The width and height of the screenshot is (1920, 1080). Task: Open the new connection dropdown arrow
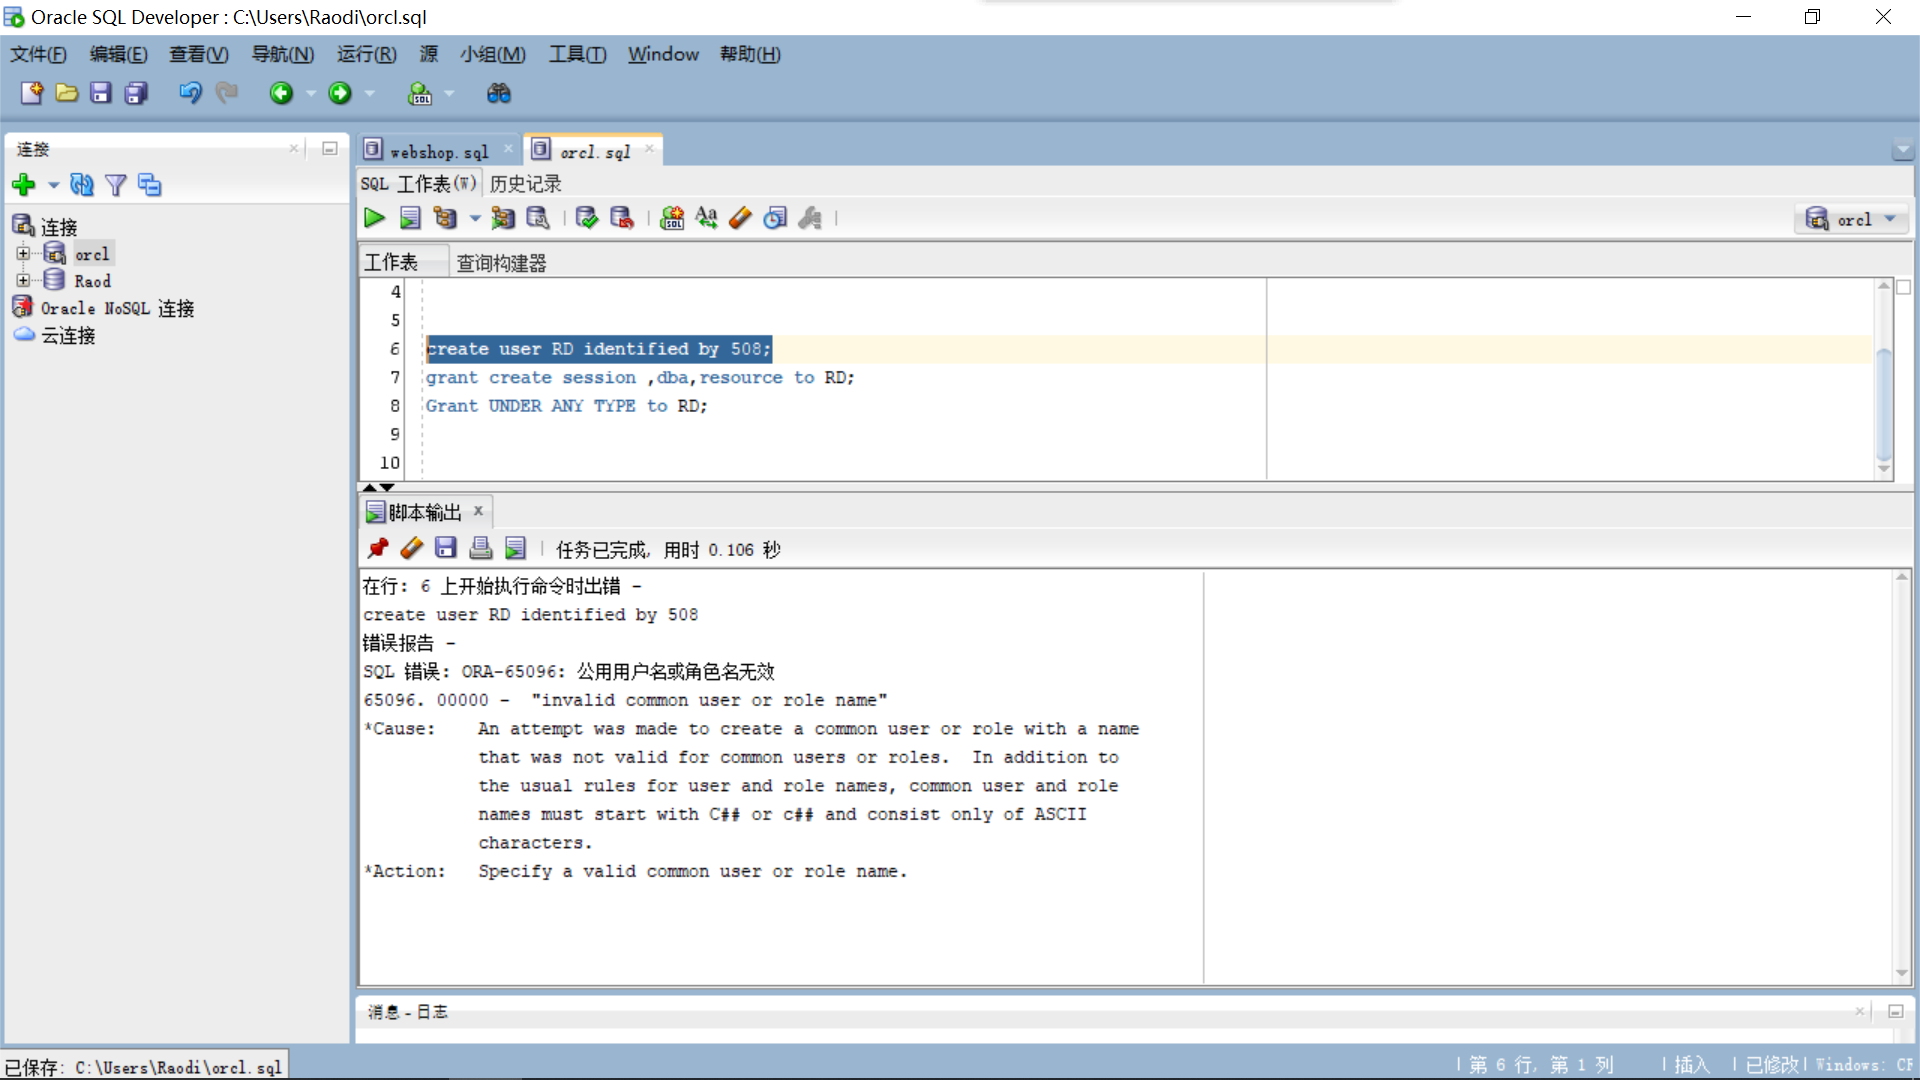pyautogui.click(x=53, y=185)
